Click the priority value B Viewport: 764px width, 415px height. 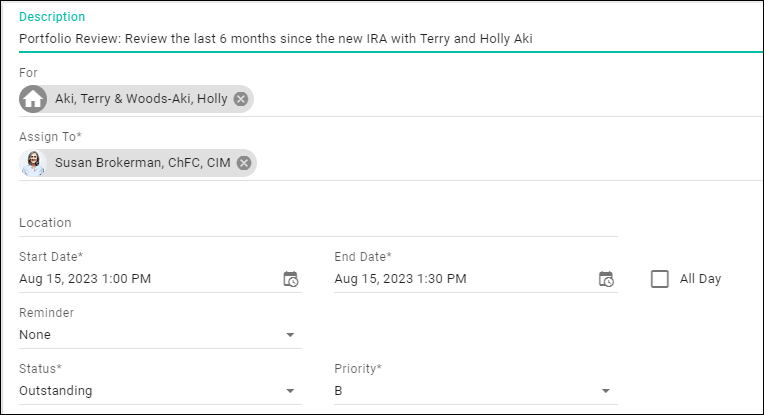tap(339, 391)
